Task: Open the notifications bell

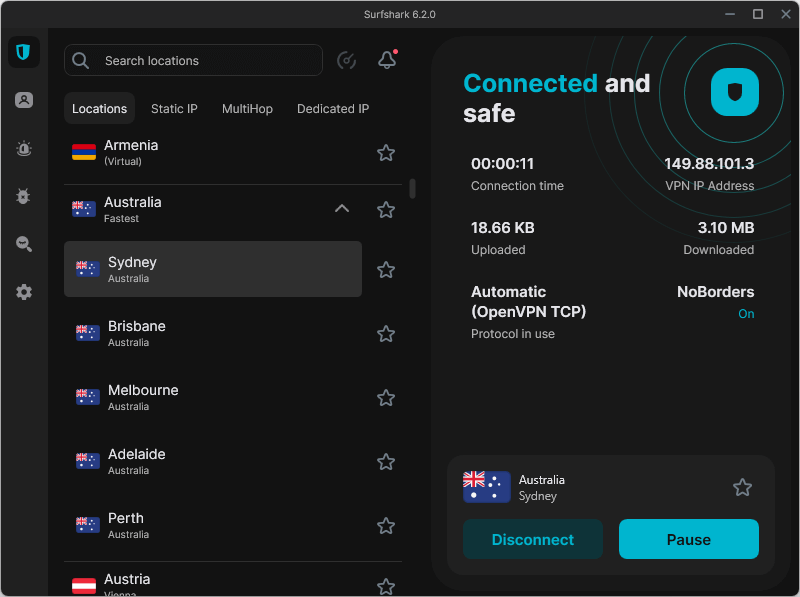Action: pos(387,59)
